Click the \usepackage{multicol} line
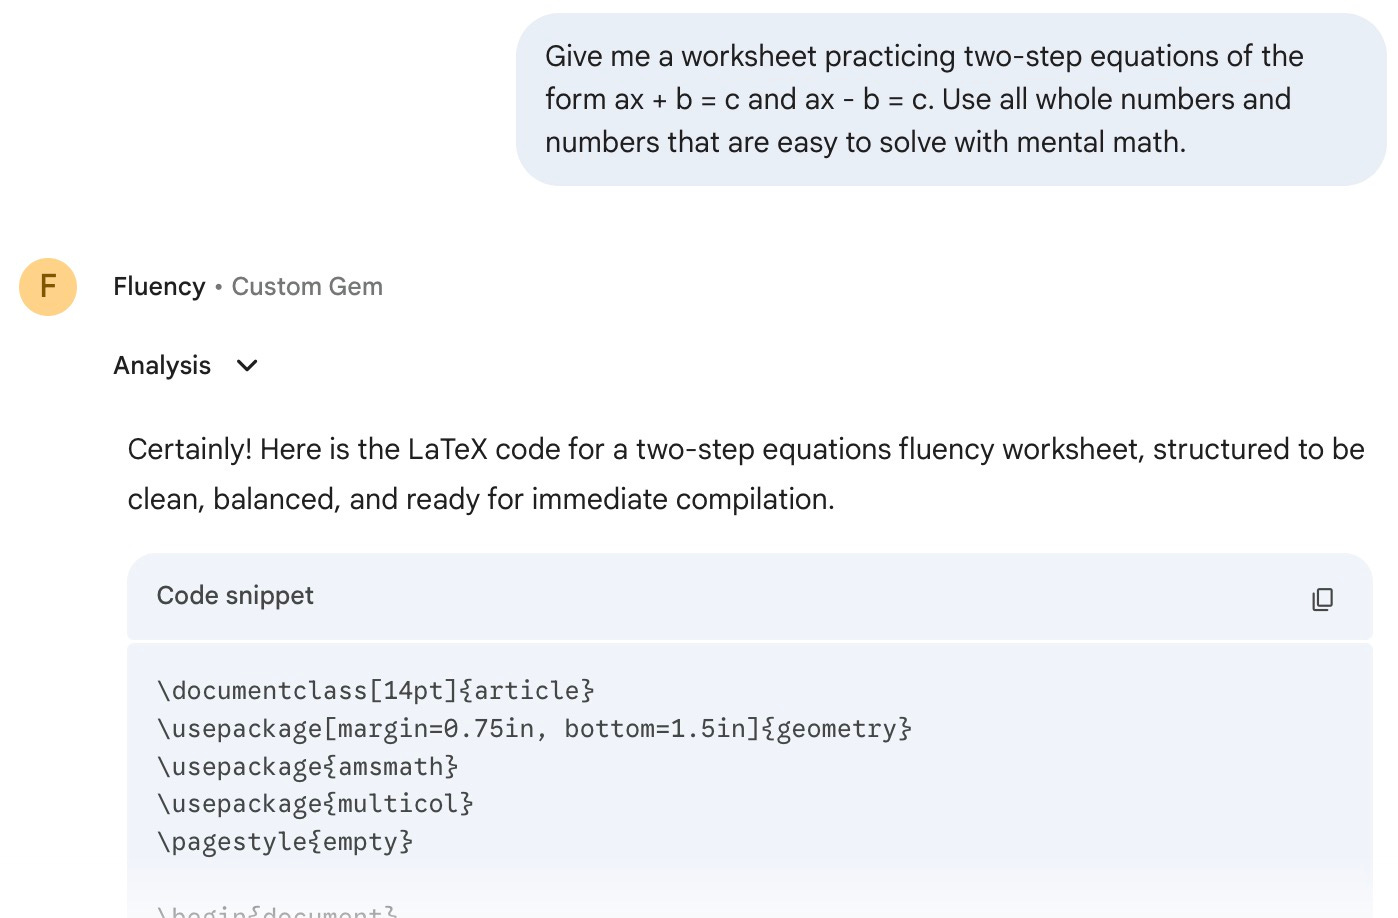This screenshot has width=1398, height=918. pos(315,804)
